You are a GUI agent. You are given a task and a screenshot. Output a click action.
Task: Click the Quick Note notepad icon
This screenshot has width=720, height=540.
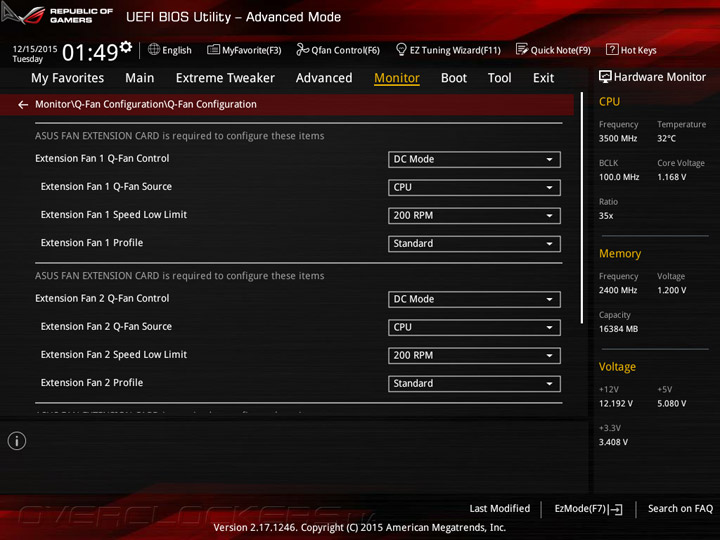[522, 50]
